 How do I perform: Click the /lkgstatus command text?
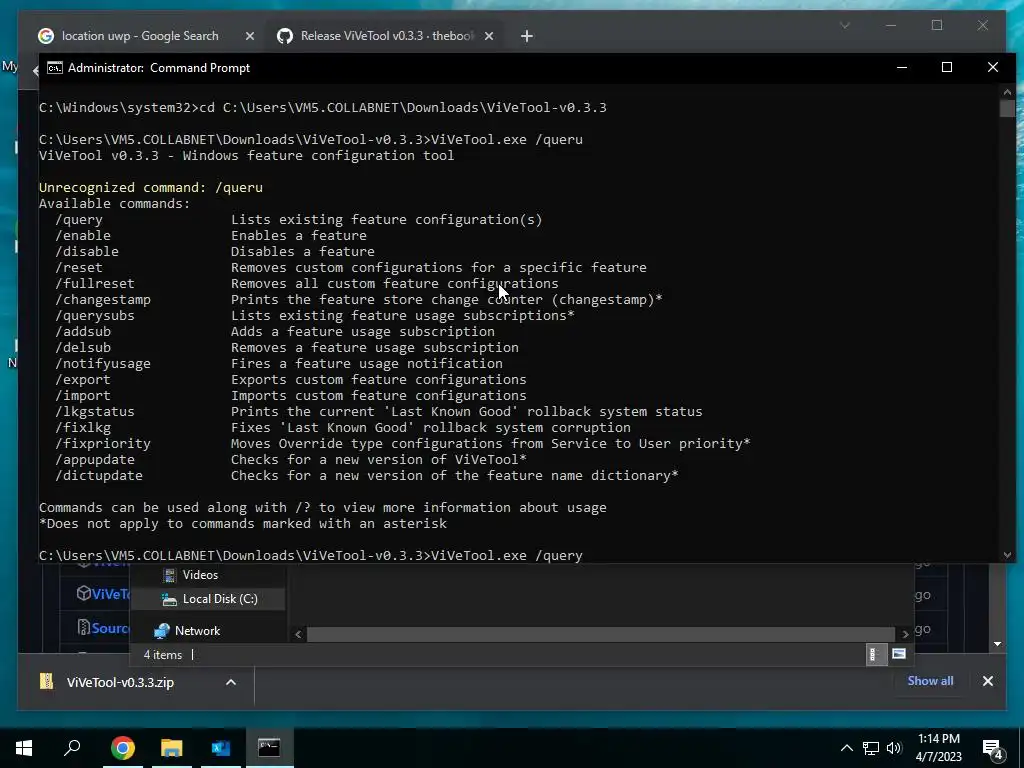95,411
